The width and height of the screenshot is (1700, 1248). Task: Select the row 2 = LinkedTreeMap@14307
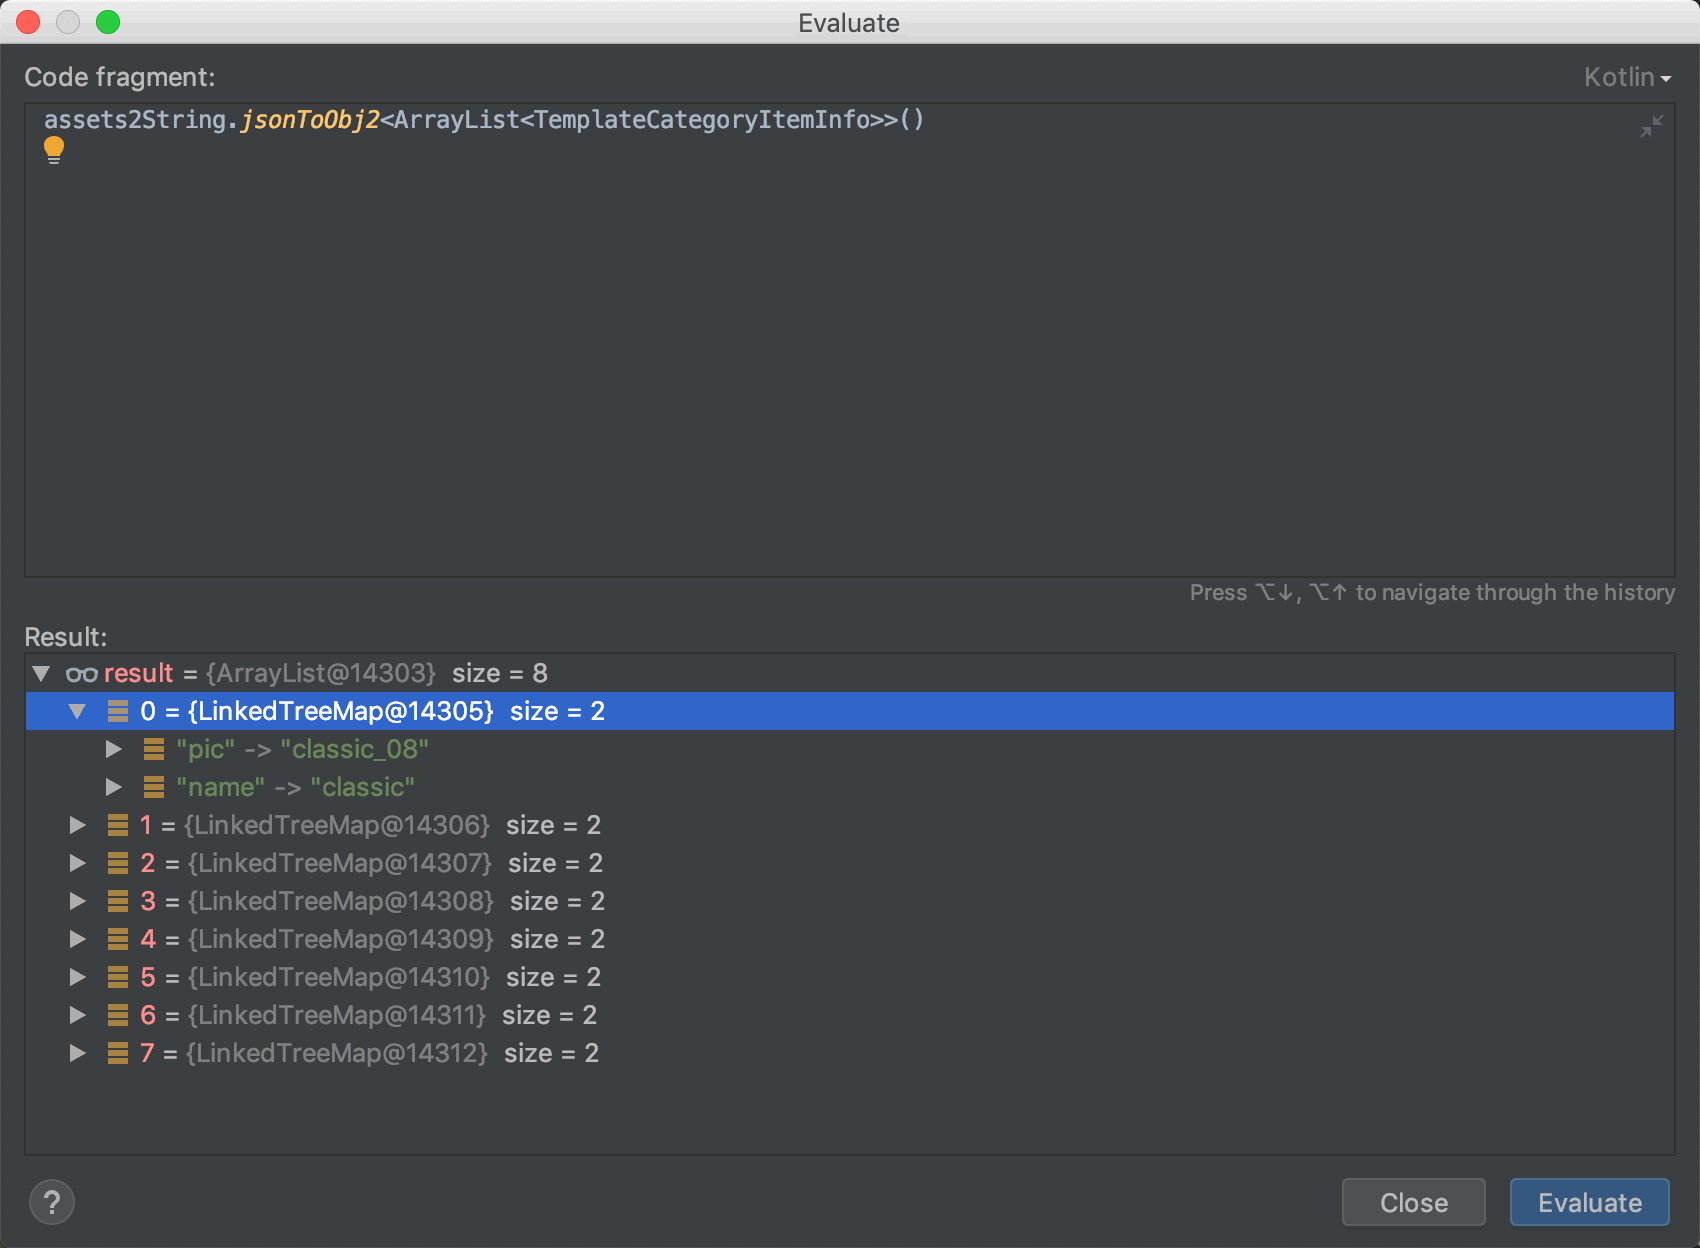point(340,863)
